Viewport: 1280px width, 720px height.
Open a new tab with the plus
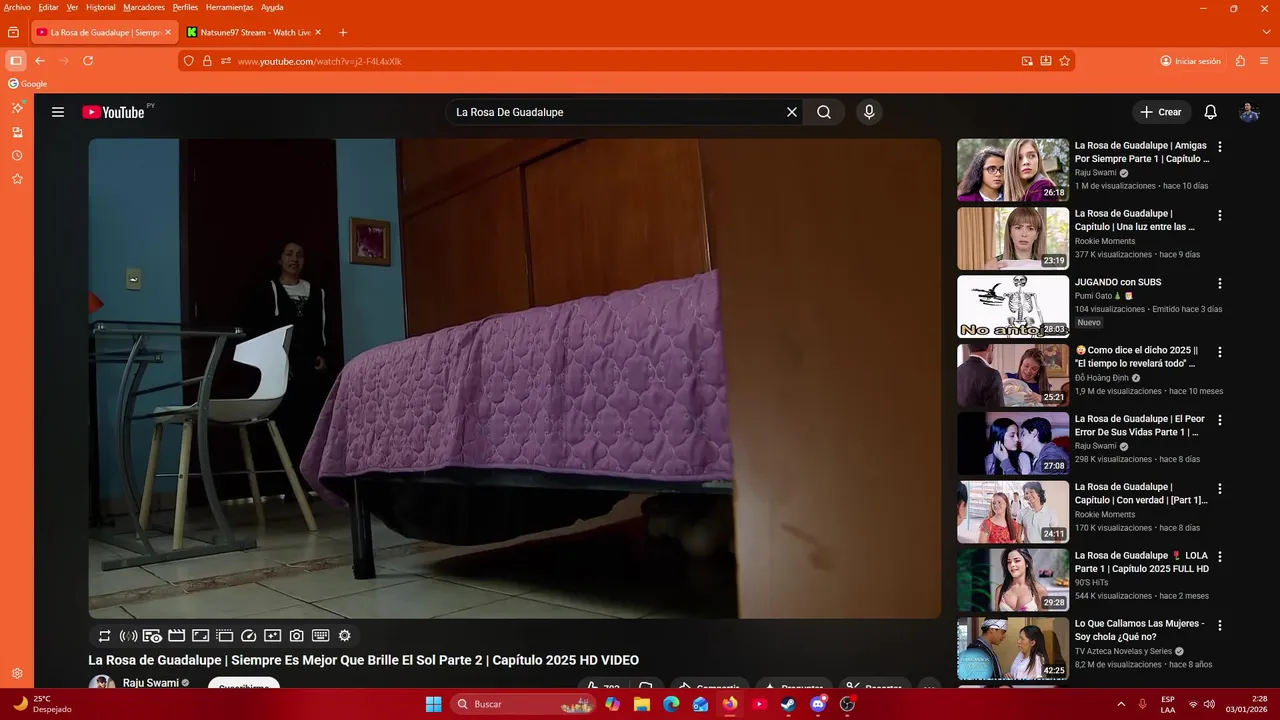343,32
